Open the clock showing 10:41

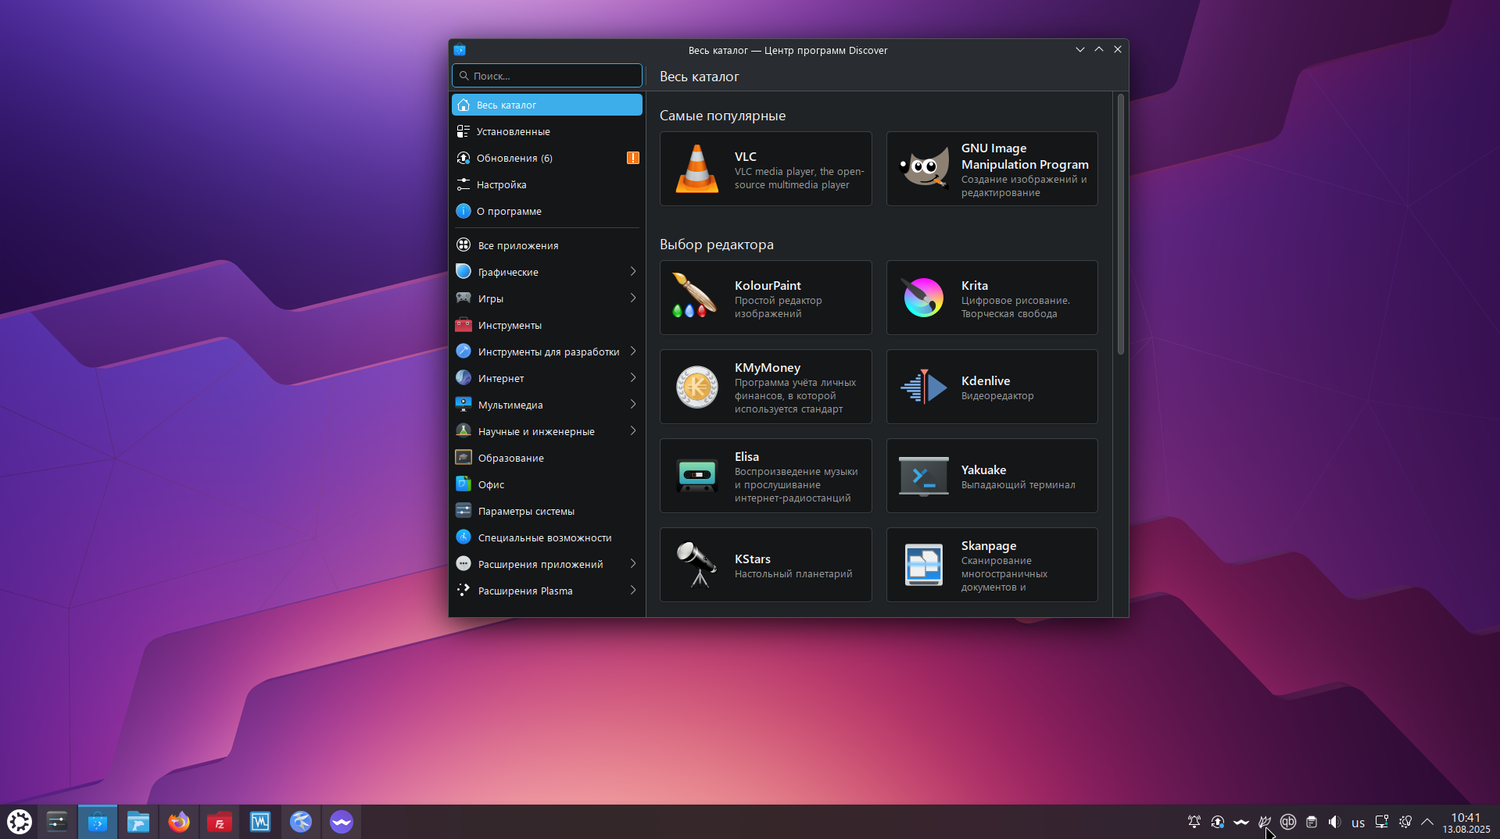1466,822
